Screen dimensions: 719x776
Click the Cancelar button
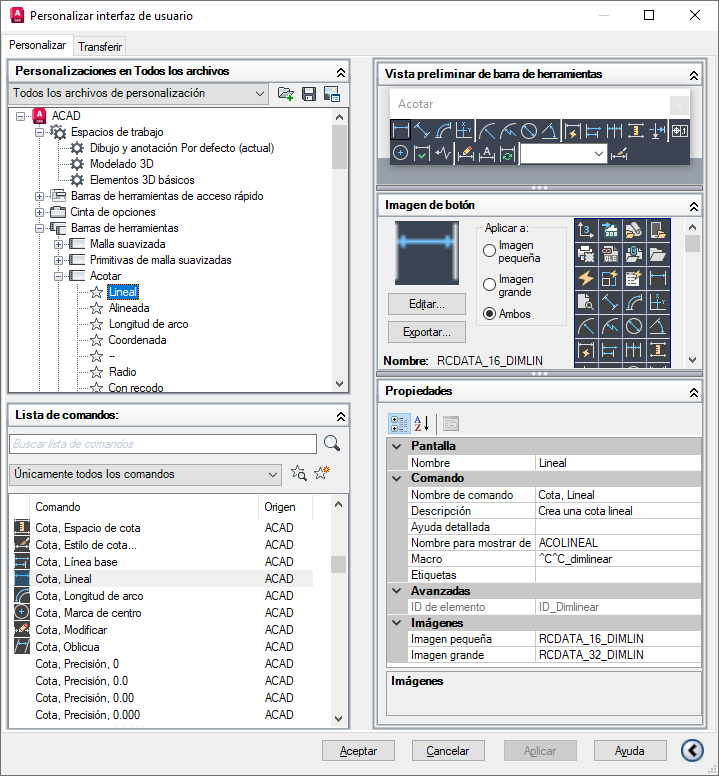click(x=448, y=751)
